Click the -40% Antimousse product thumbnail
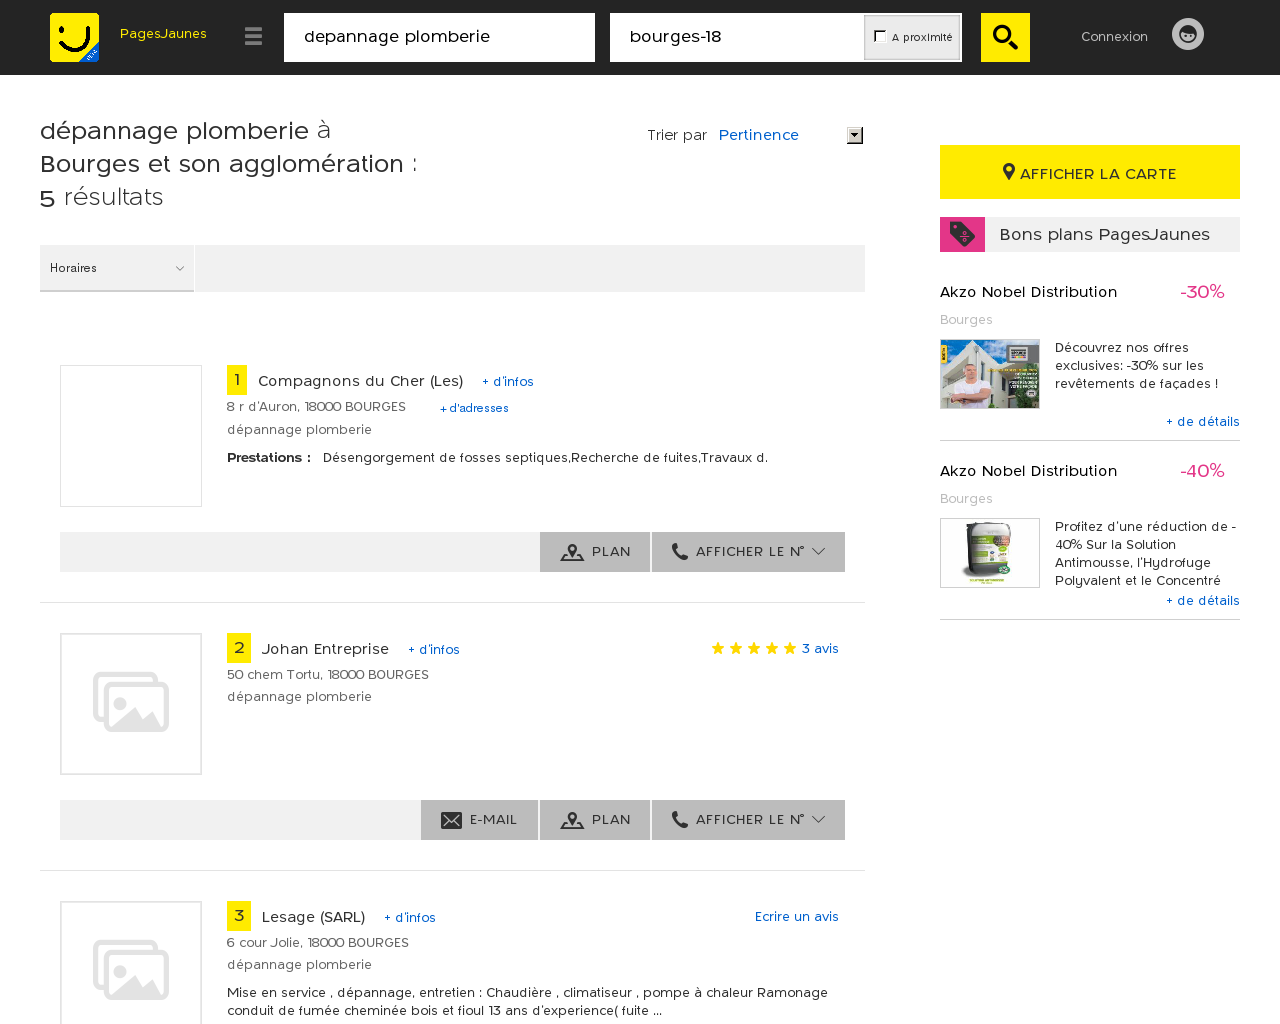Image resolution: width=1280 pixels, height=1024 pixels. coord(990,553)
